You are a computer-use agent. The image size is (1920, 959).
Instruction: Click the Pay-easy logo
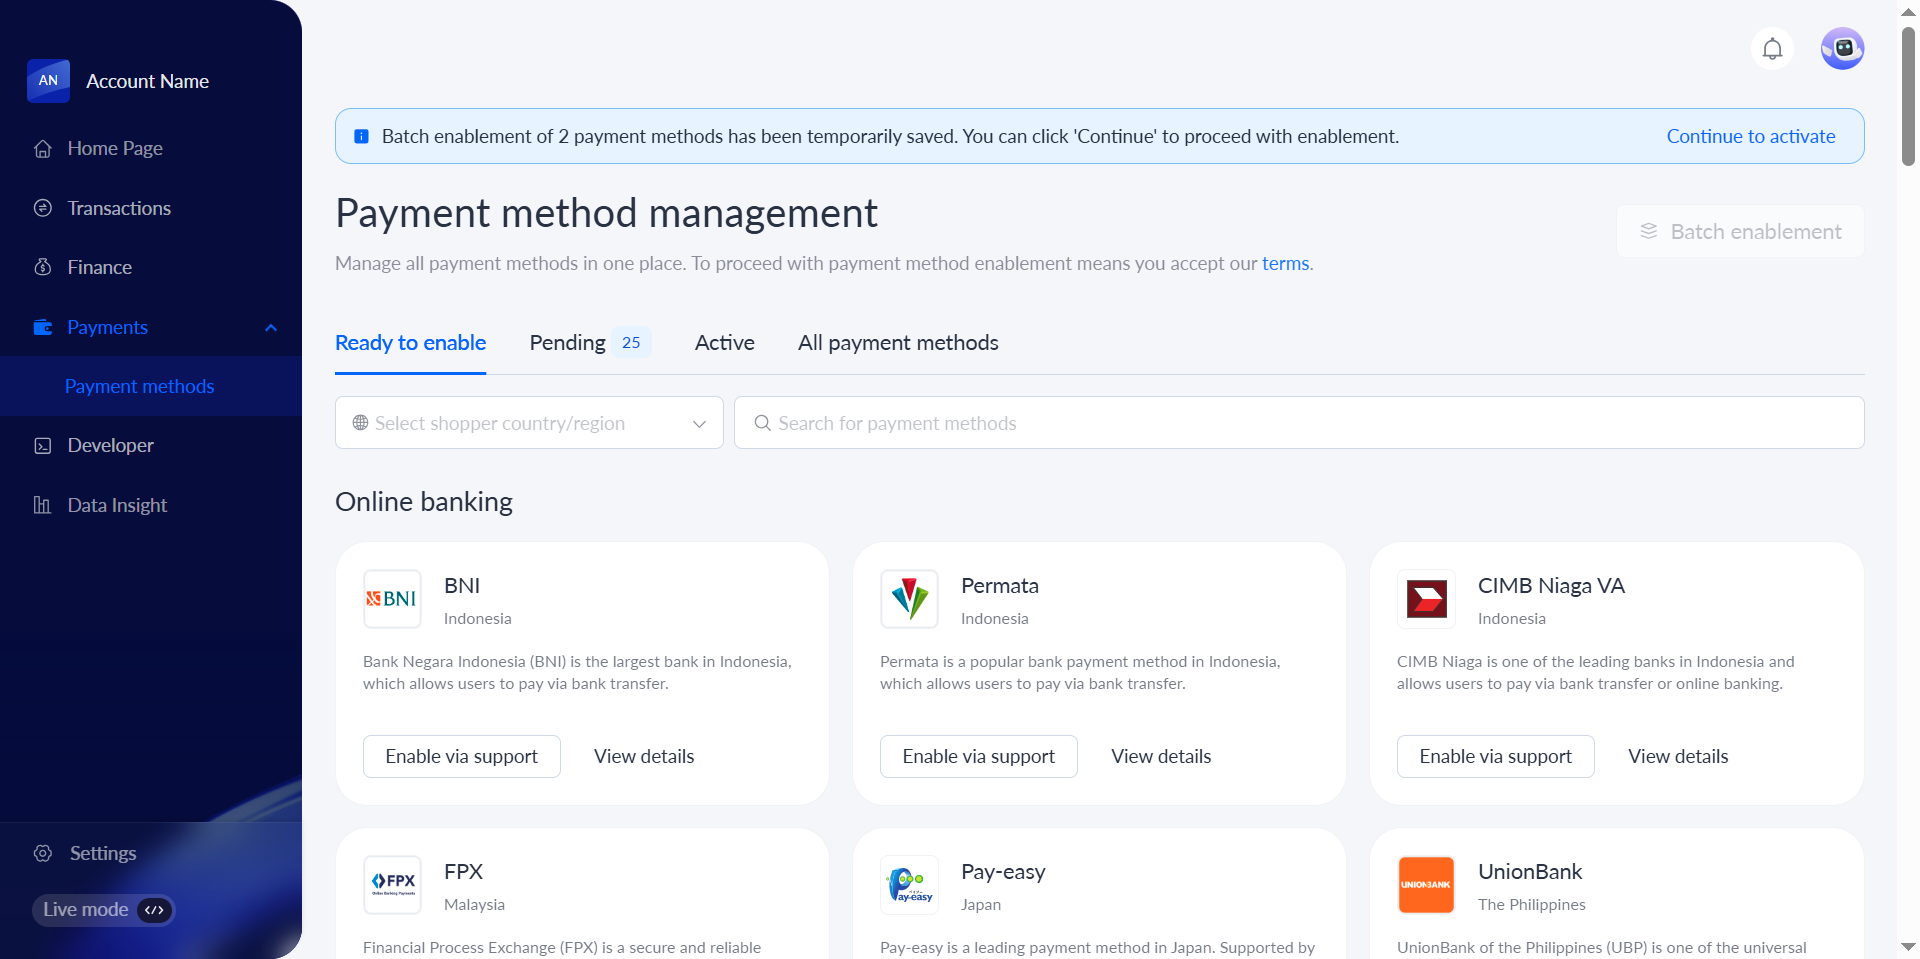point(909,885)
